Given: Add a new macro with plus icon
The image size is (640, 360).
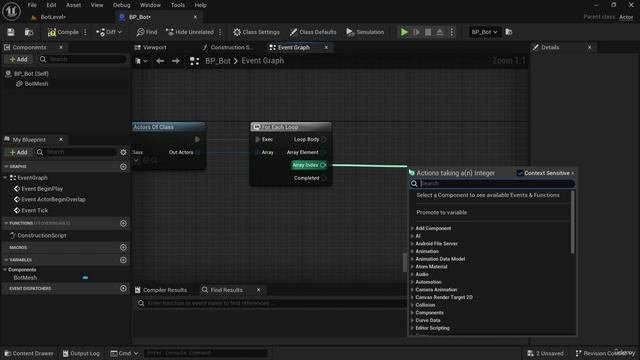Looking at the screenshot, I should pyautogui.click(x=123, y=247).
